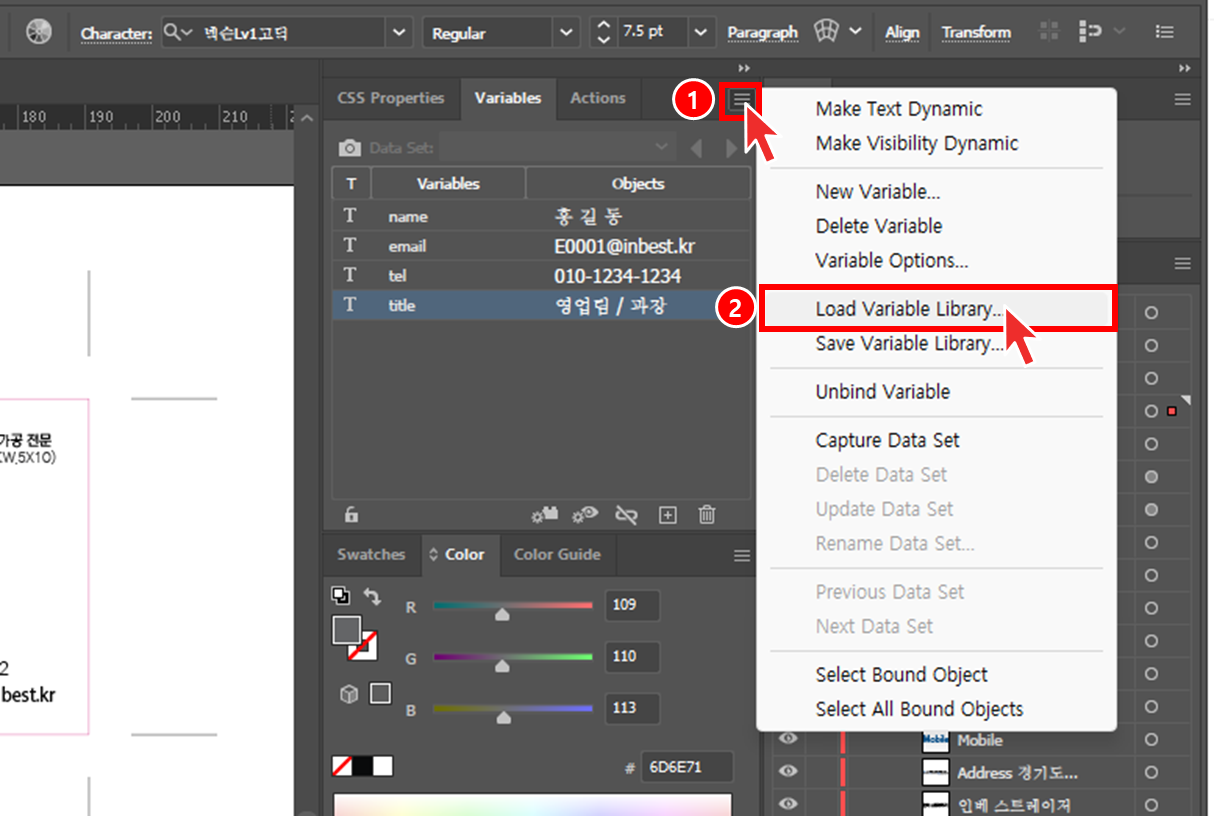Viewport: 1214px width, 816px height.
Task: Select the title variable row
Action: pyautogui.click(x=541, y=306)
